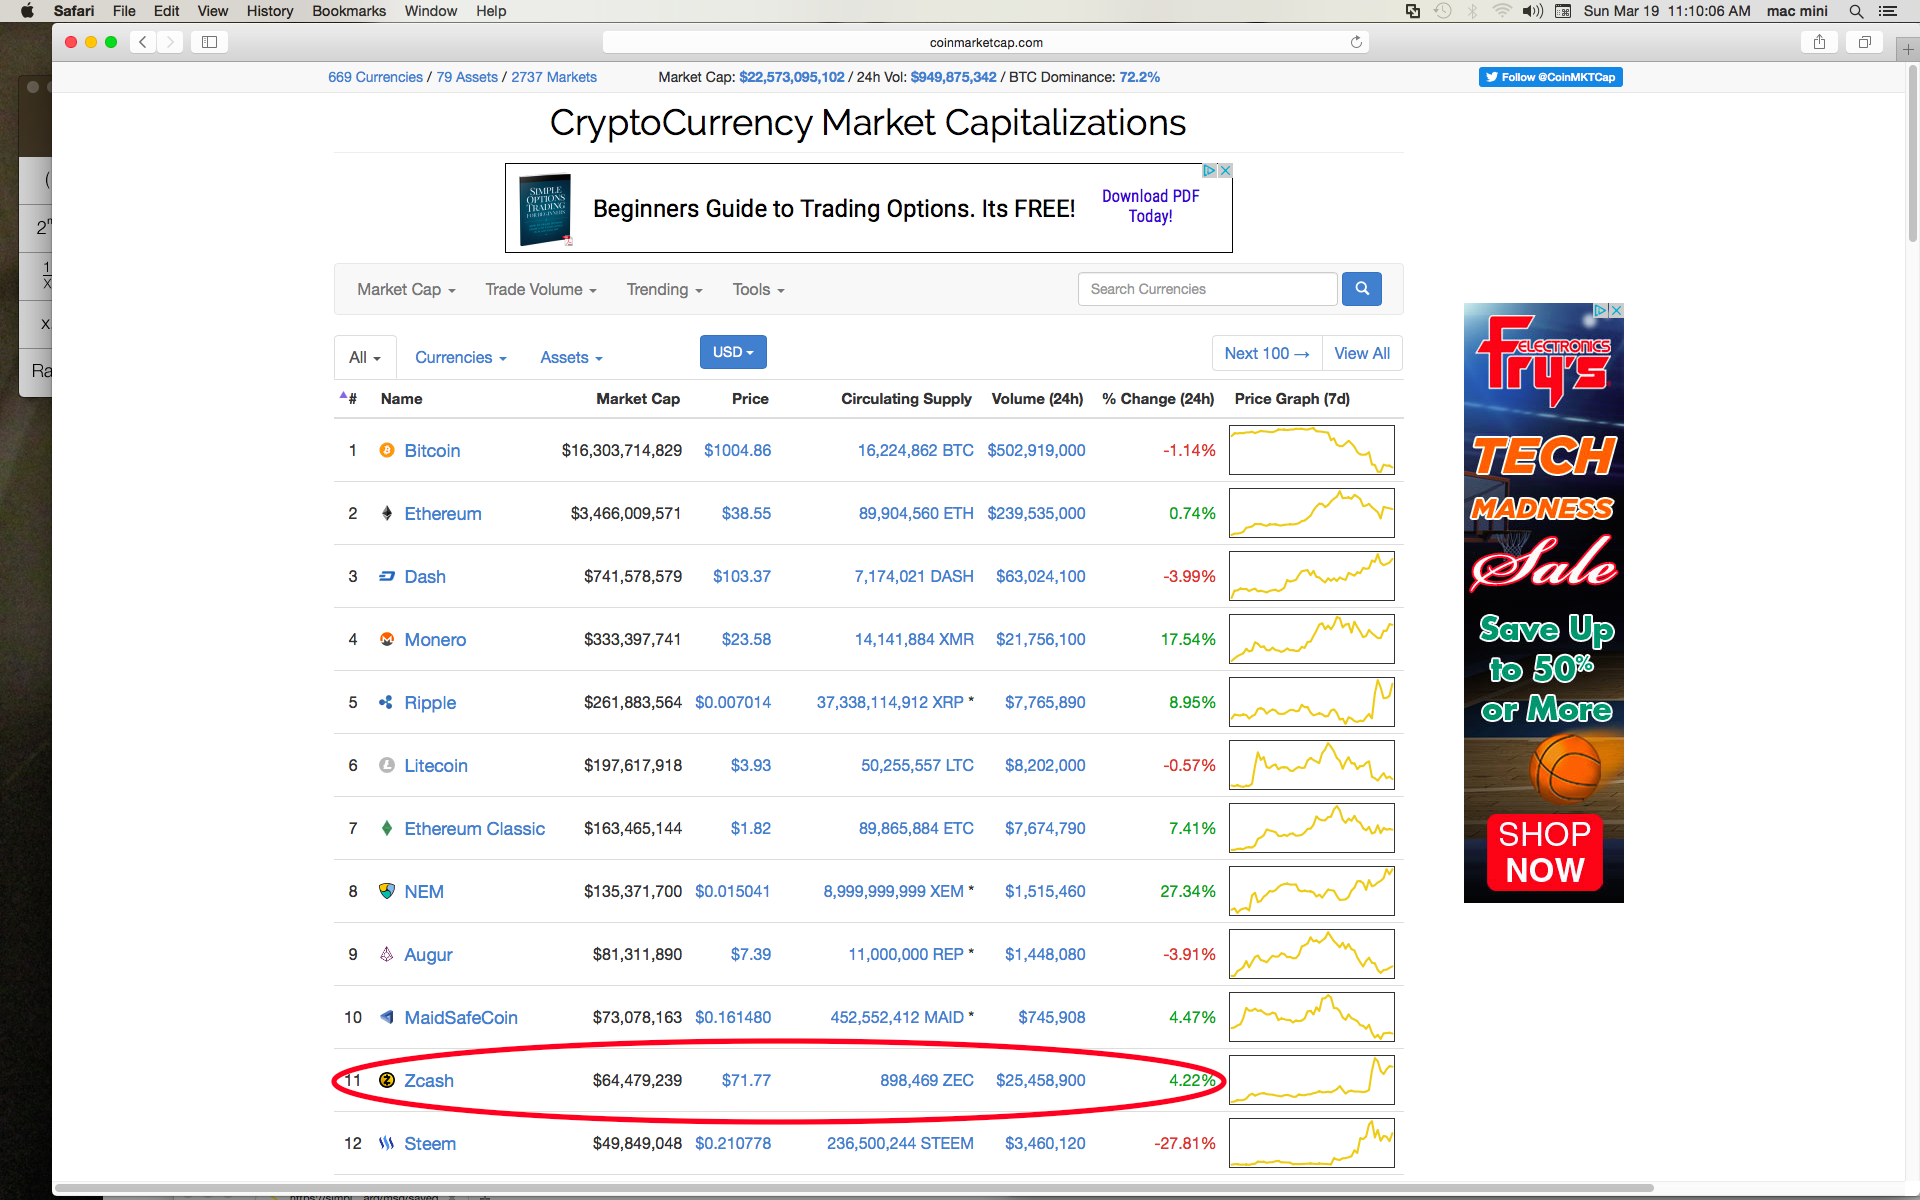This screenshot has height=1200, width=1920.
Task: Click the Dash logo icon
Action: [387, 576]
